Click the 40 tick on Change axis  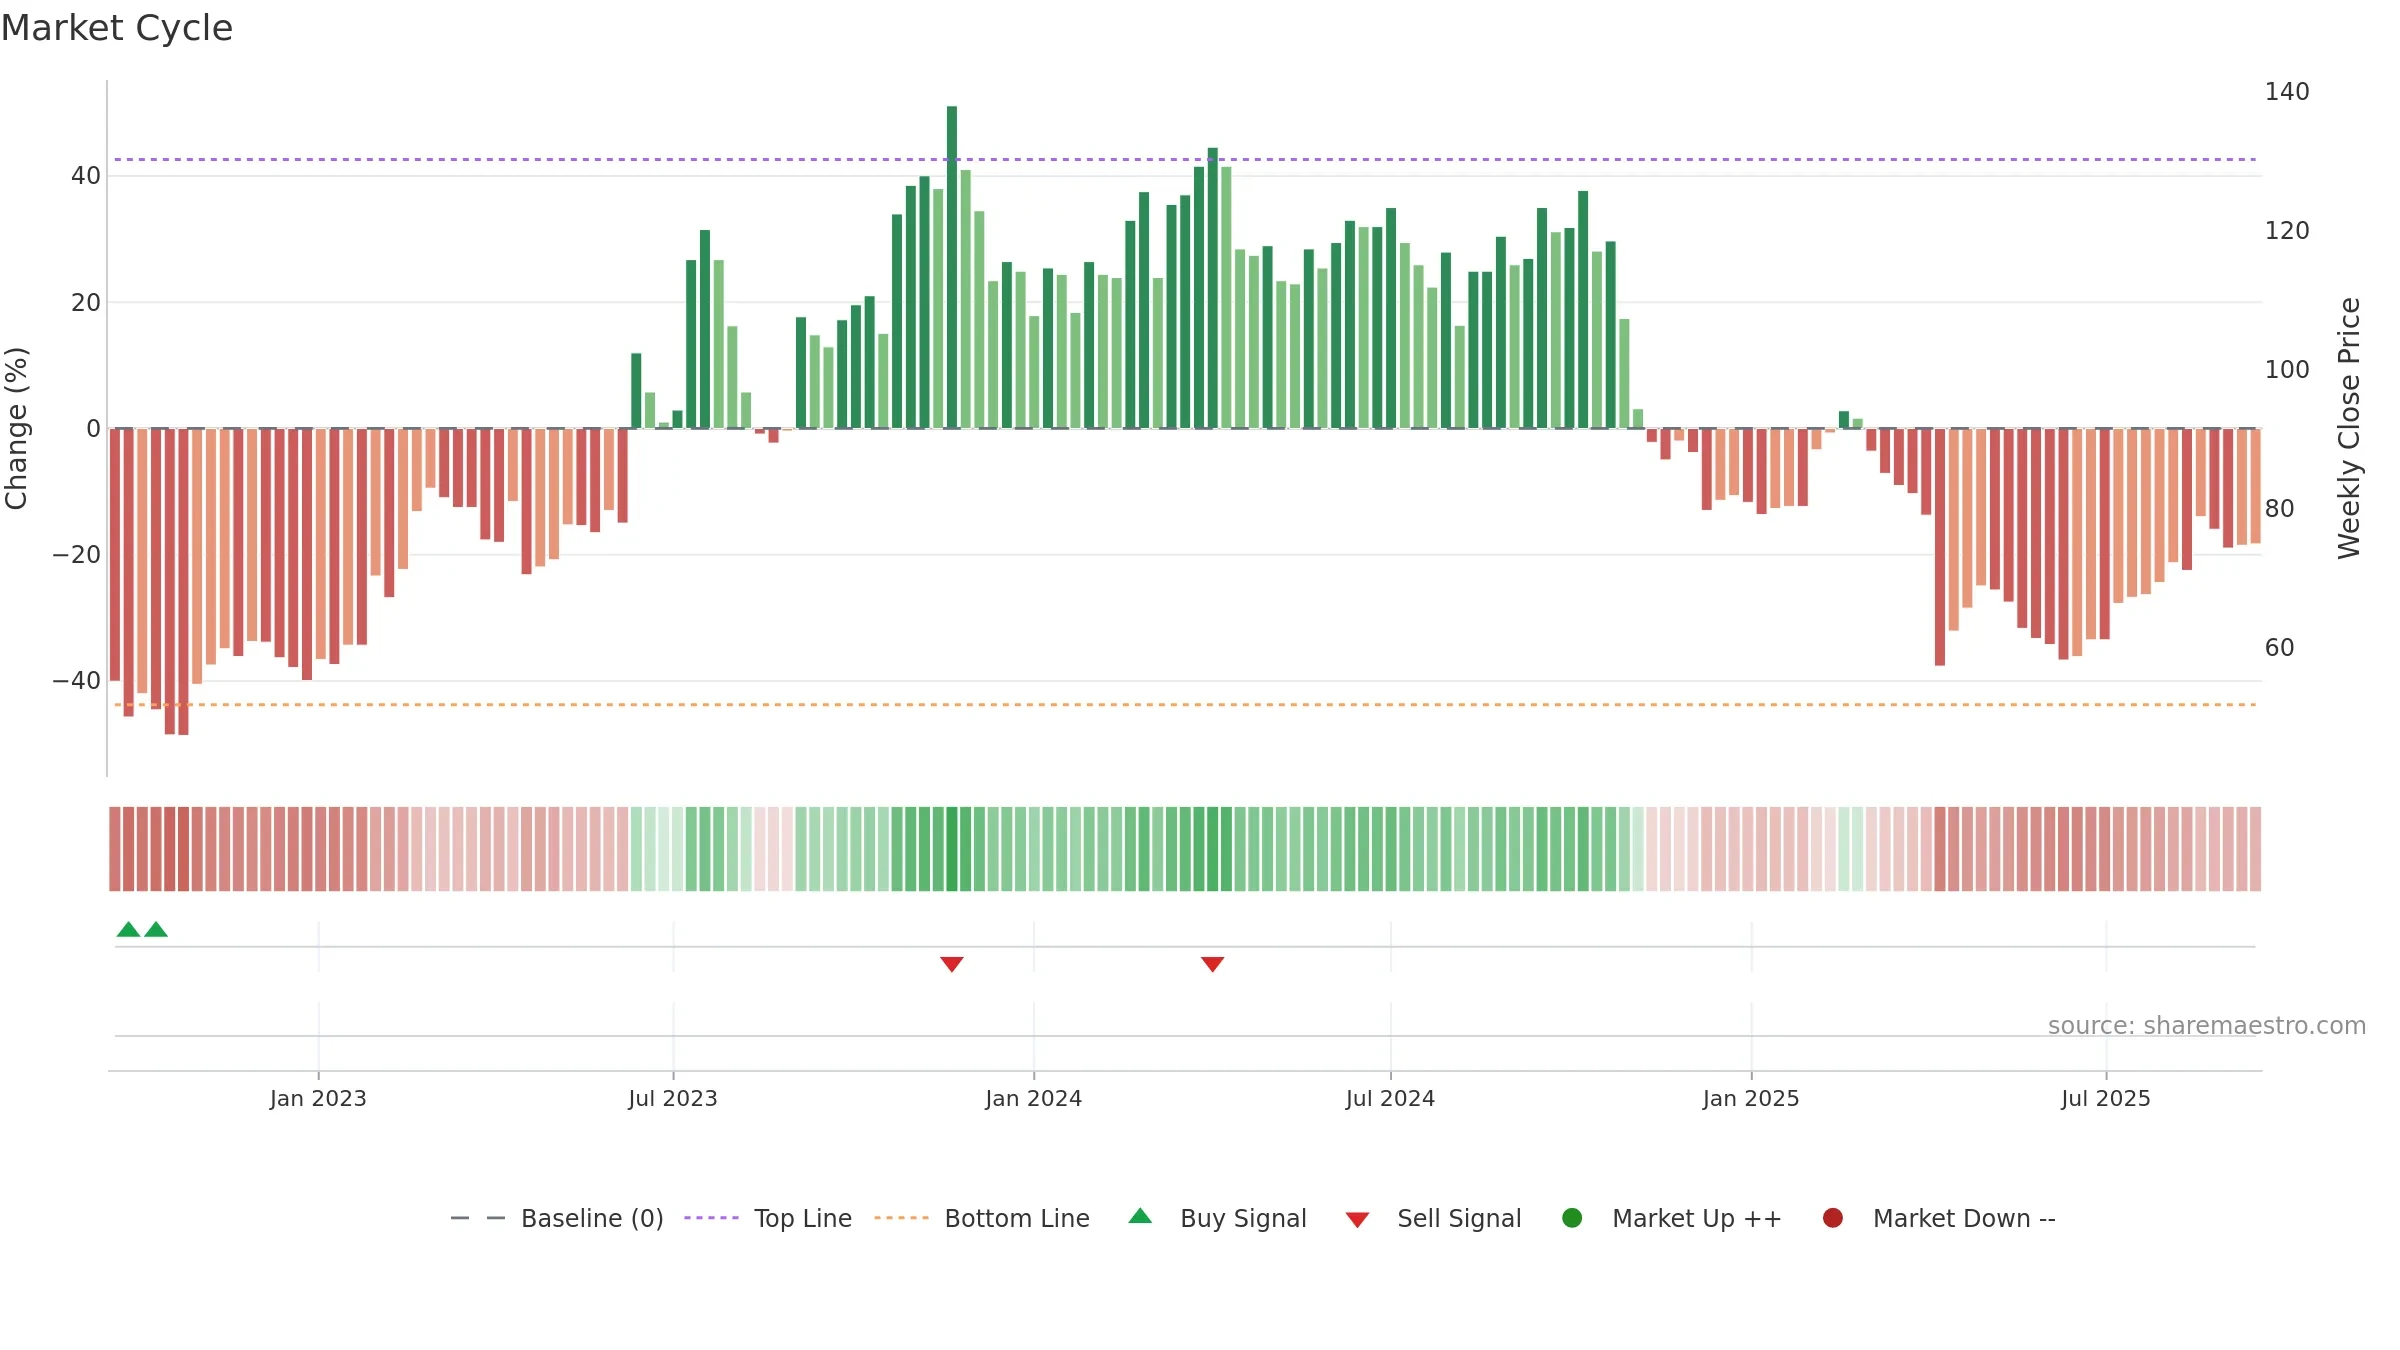86,176
